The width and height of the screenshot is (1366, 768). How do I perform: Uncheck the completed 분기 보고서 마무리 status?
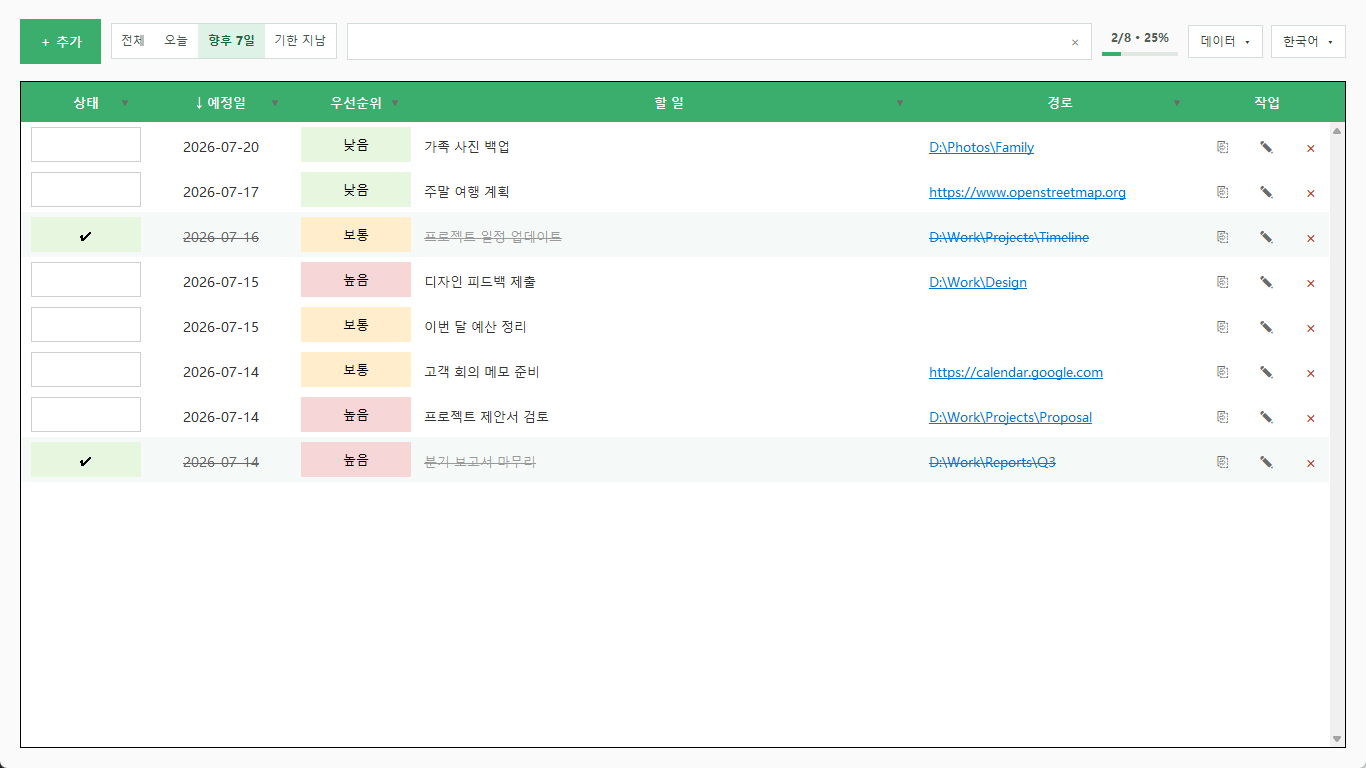pyautogui.click(x=86, y=460)
